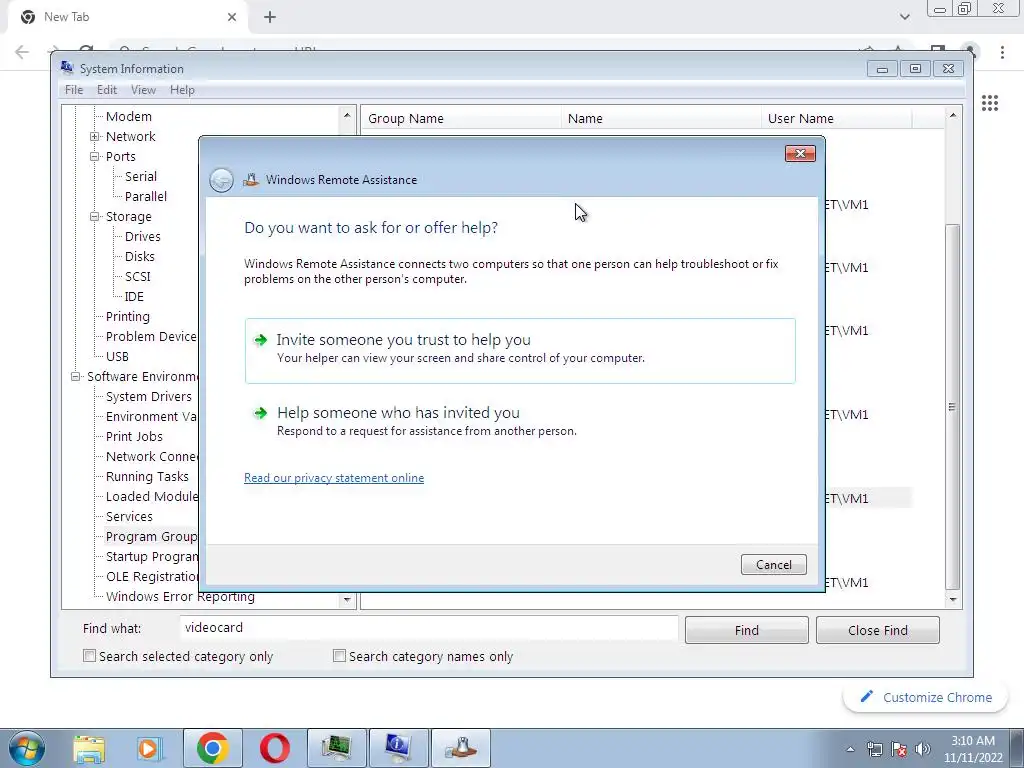Screen dimensions: 1024x768
Task: Click the green arrow beside Invite someone
Action: click(260, 340)
